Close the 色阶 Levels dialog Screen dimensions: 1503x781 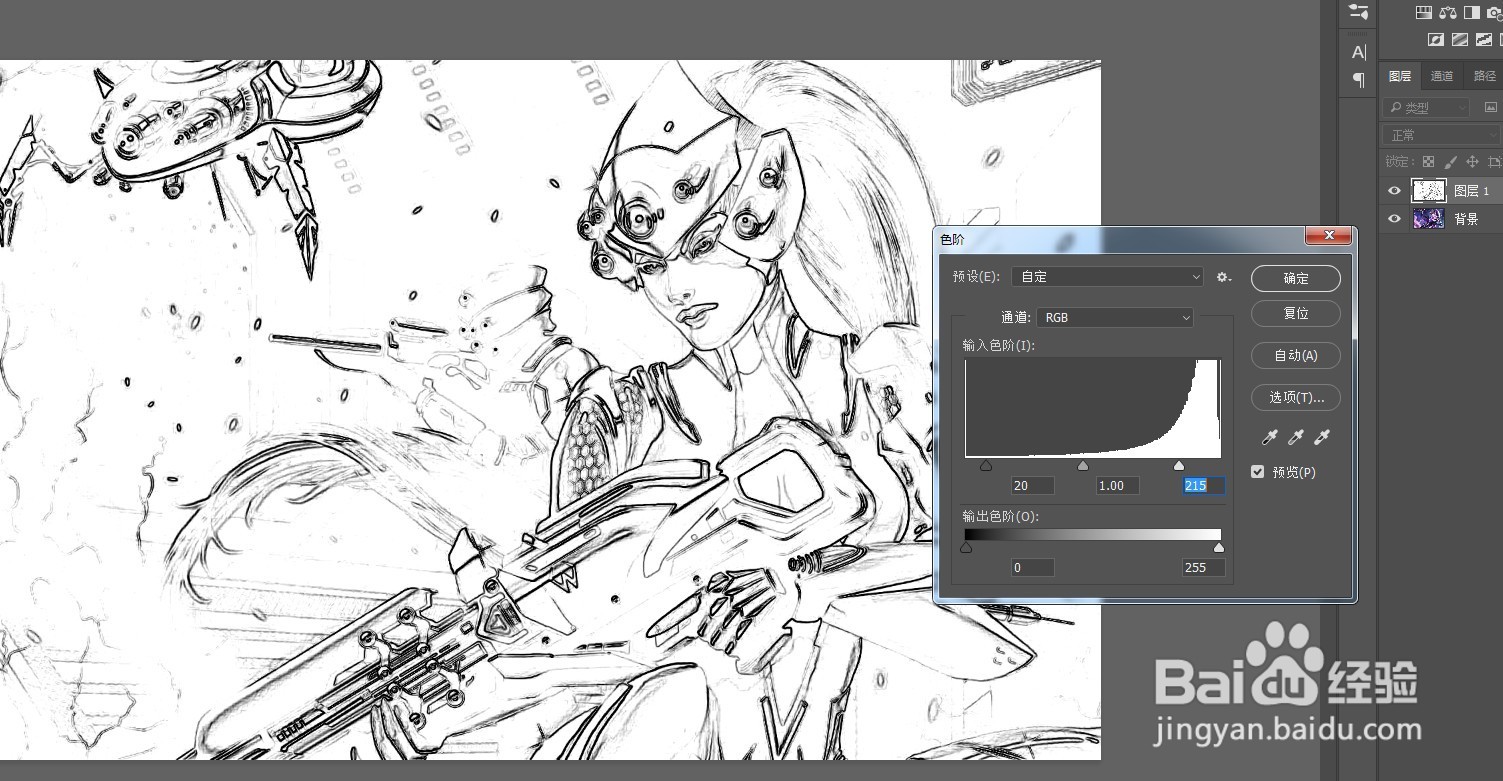[x=1329, y=235]
